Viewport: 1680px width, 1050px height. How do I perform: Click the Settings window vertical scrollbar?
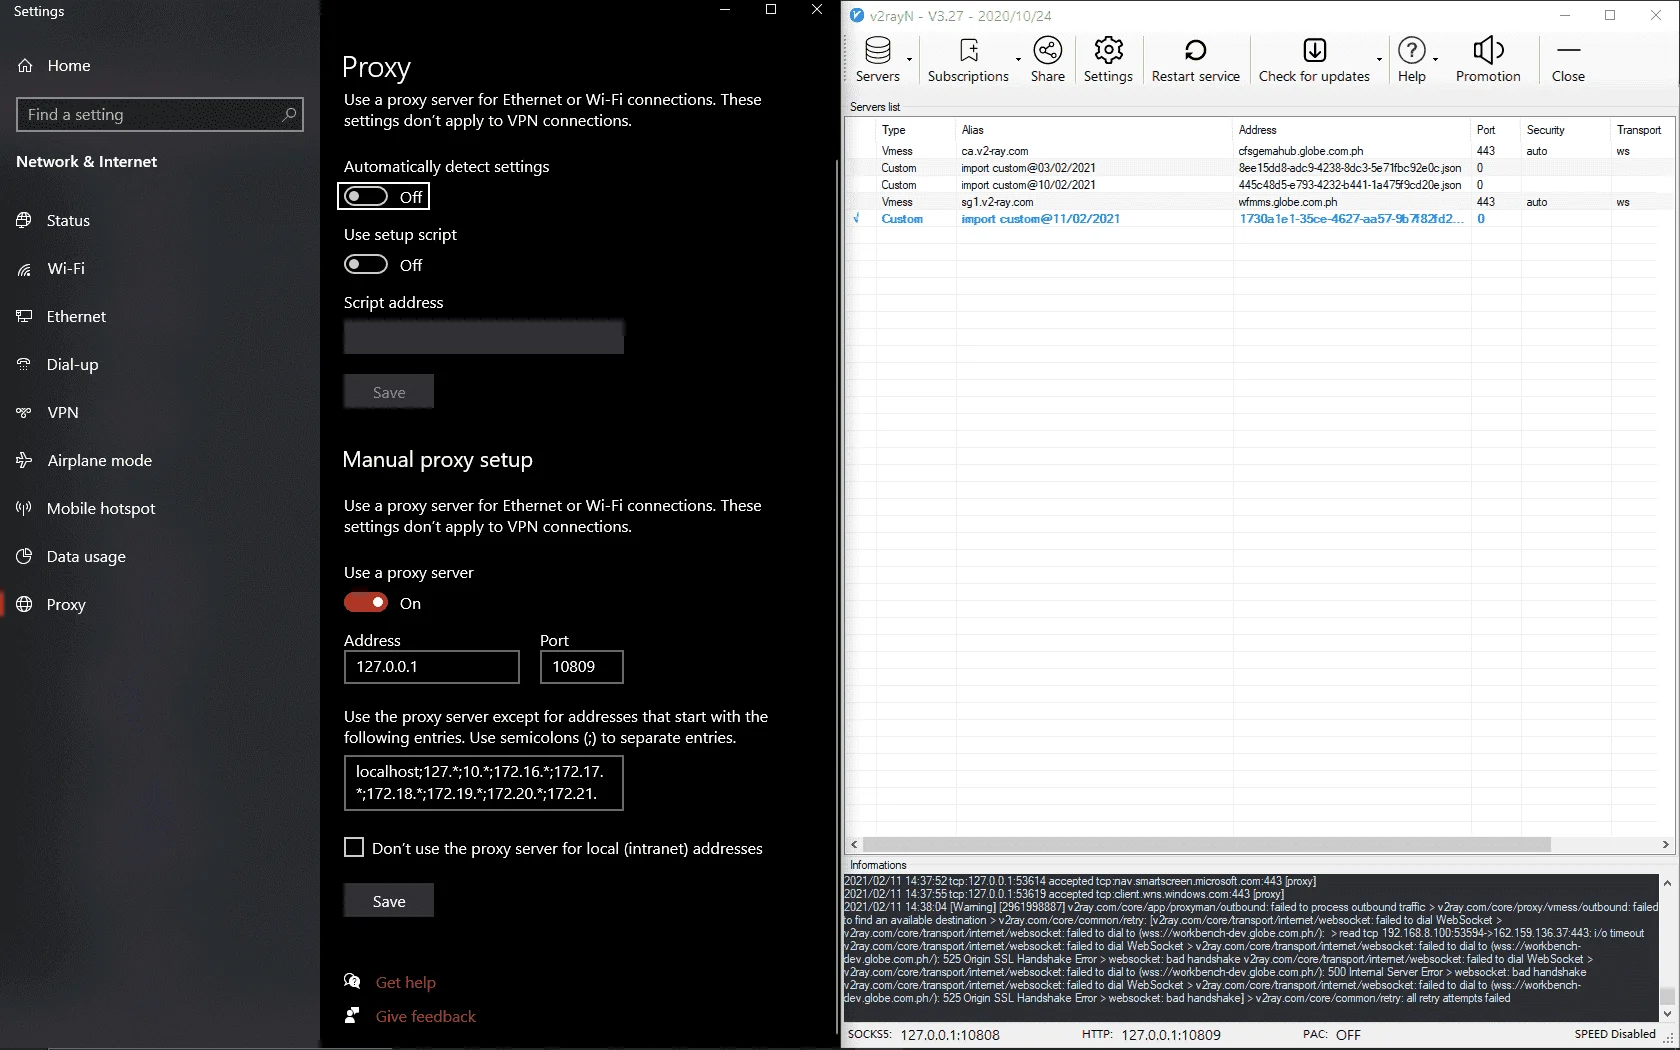(836, 597)
